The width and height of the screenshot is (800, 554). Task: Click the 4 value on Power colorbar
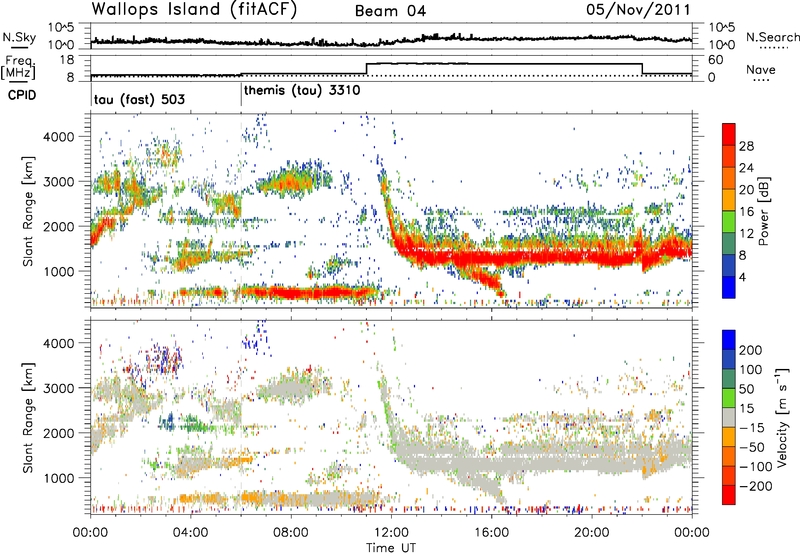pos(743,277)
